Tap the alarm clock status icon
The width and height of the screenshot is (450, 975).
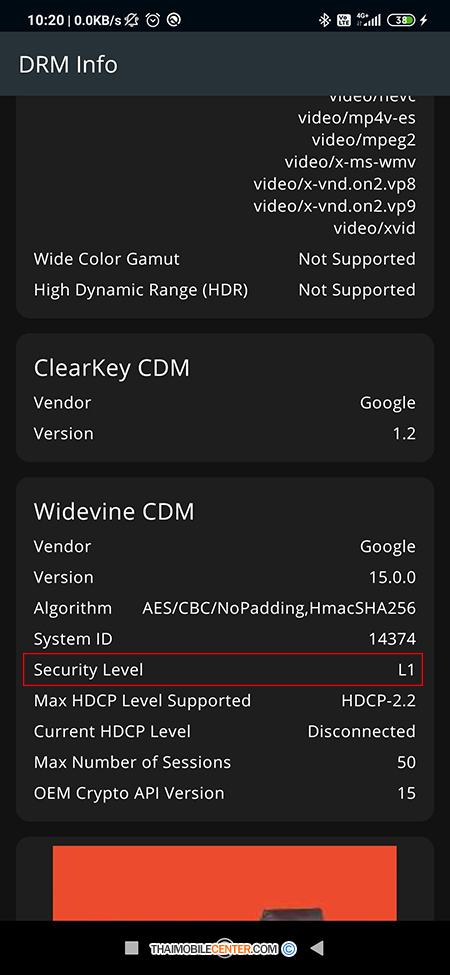(152, 21)
